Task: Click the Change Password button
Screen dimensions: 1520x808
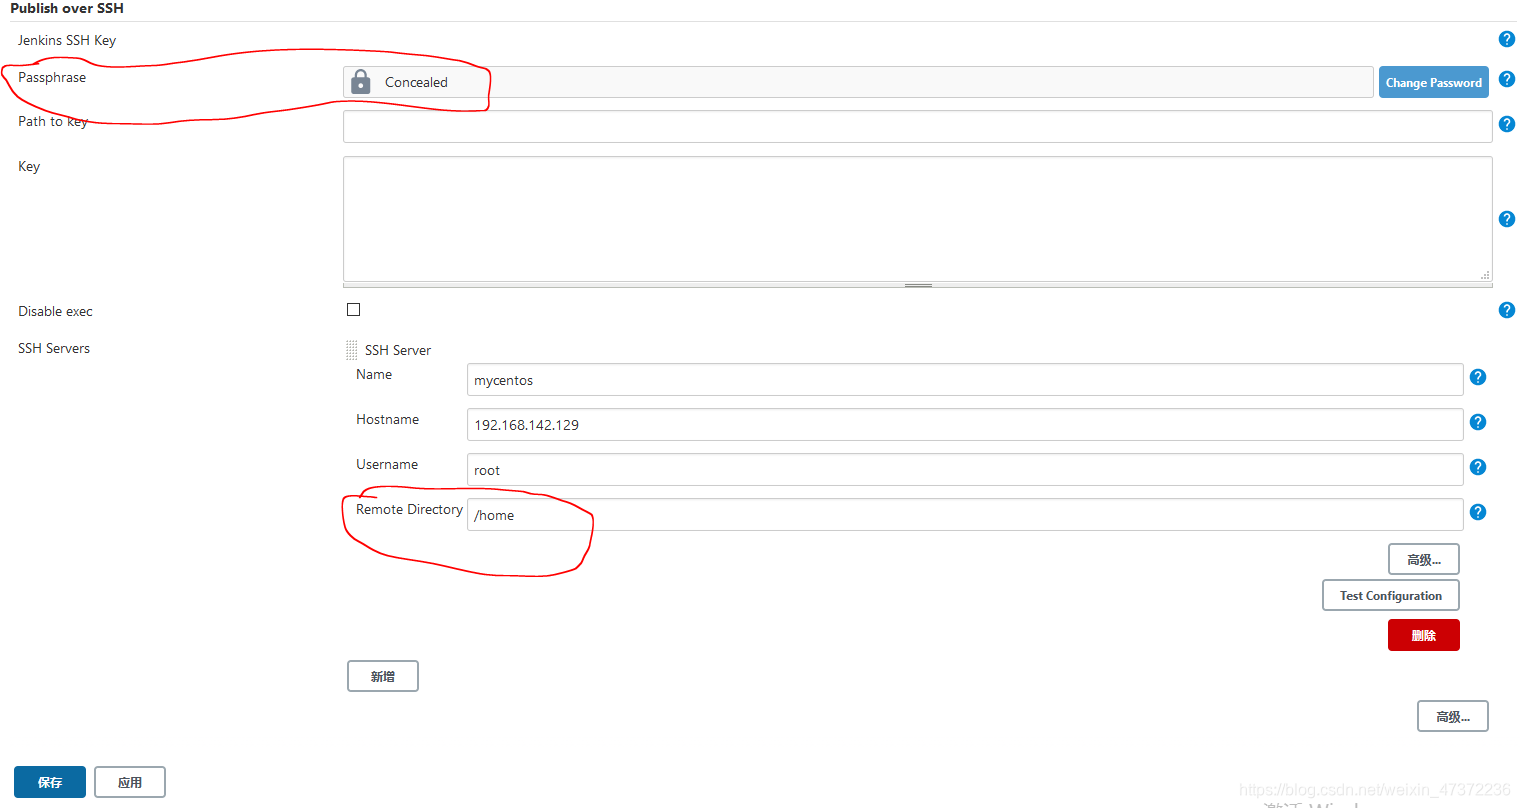Action: [x=1433, y=82]
